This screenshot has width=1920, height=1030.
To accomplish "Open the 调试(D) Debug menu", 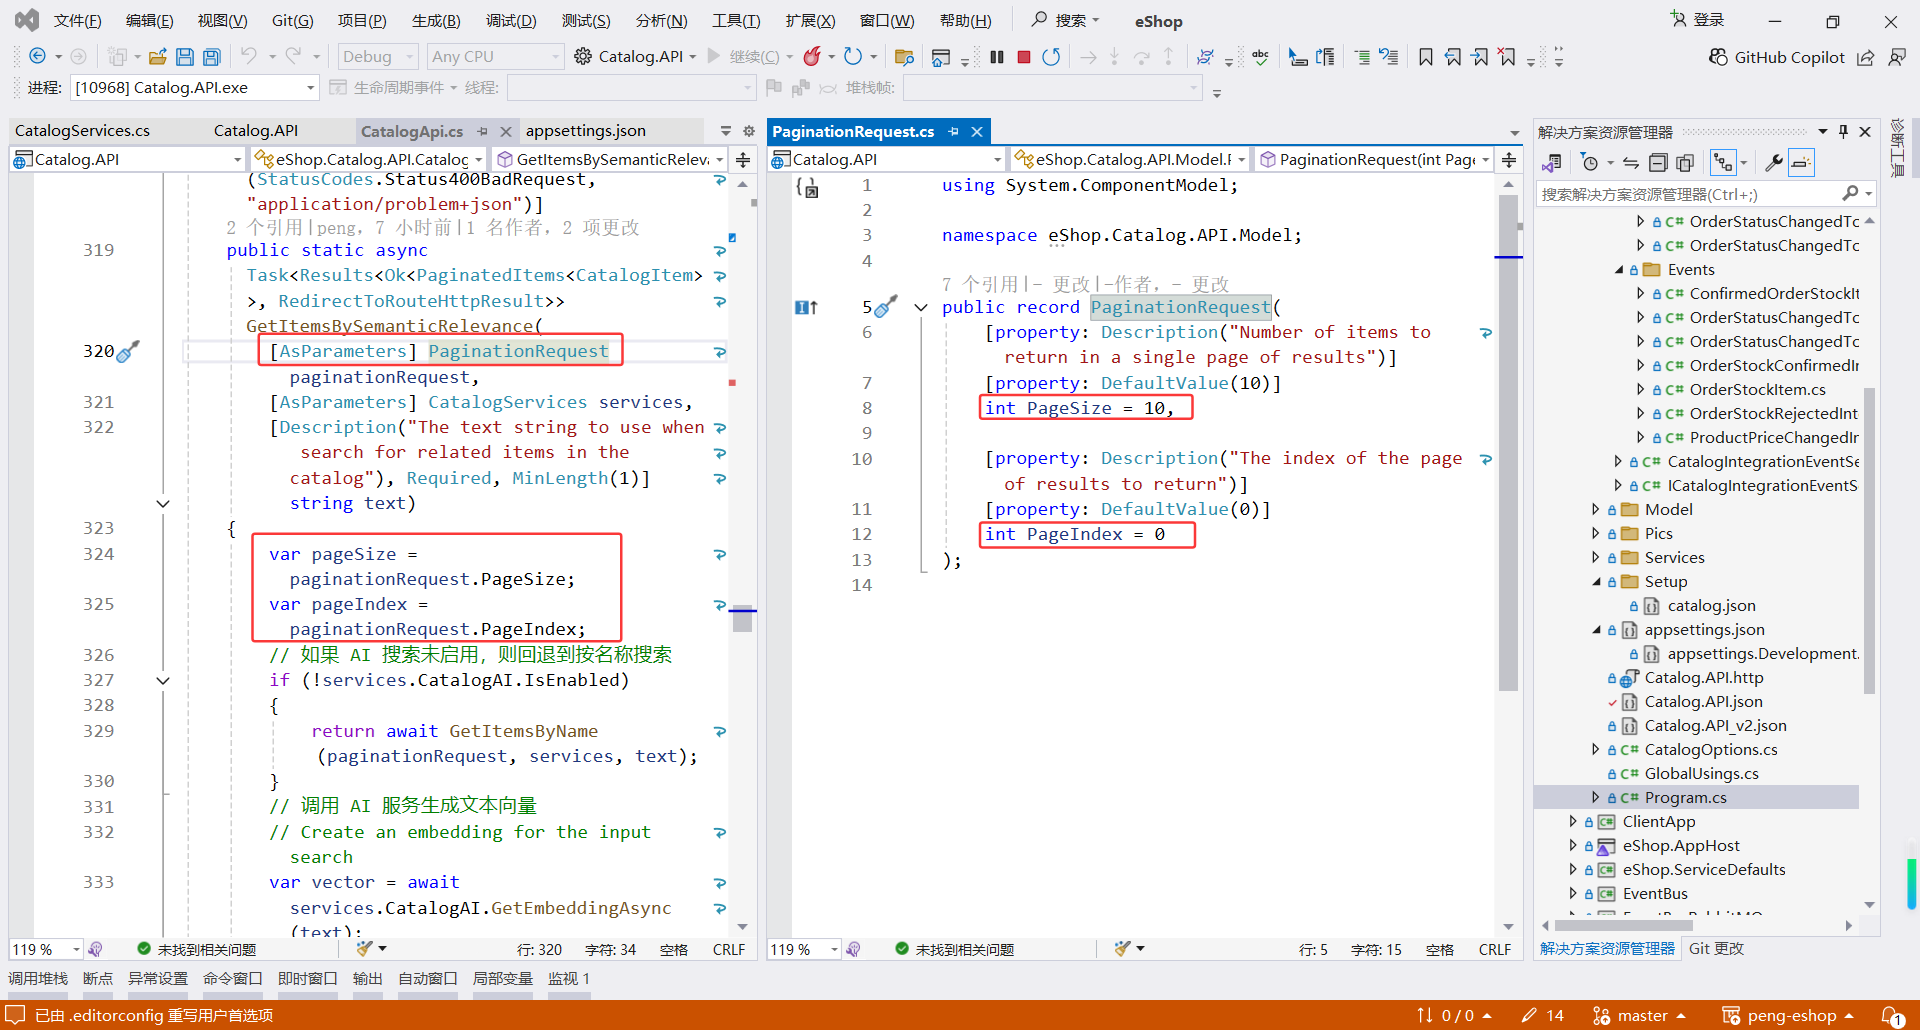I will click(x=510, y=21).
